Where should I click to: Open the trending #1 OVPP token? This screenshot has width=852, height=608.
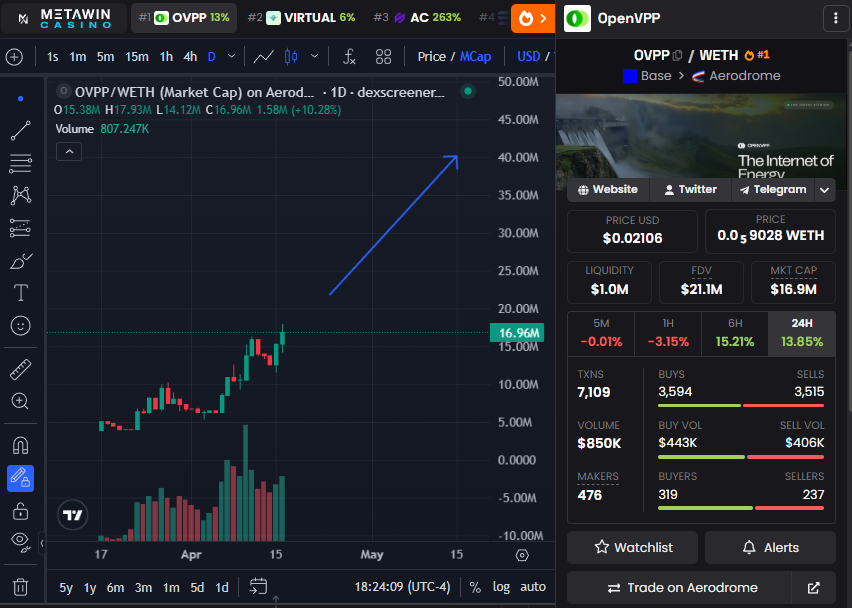(x=184, y=18)
